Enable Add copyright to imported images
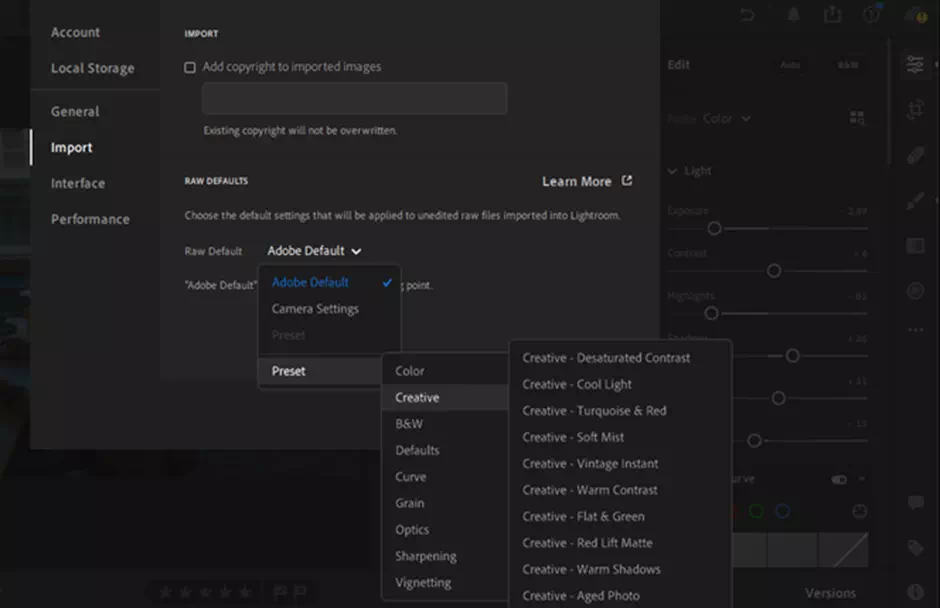The image size is (940, 608). pyautogui.click(x=190, y=67)
